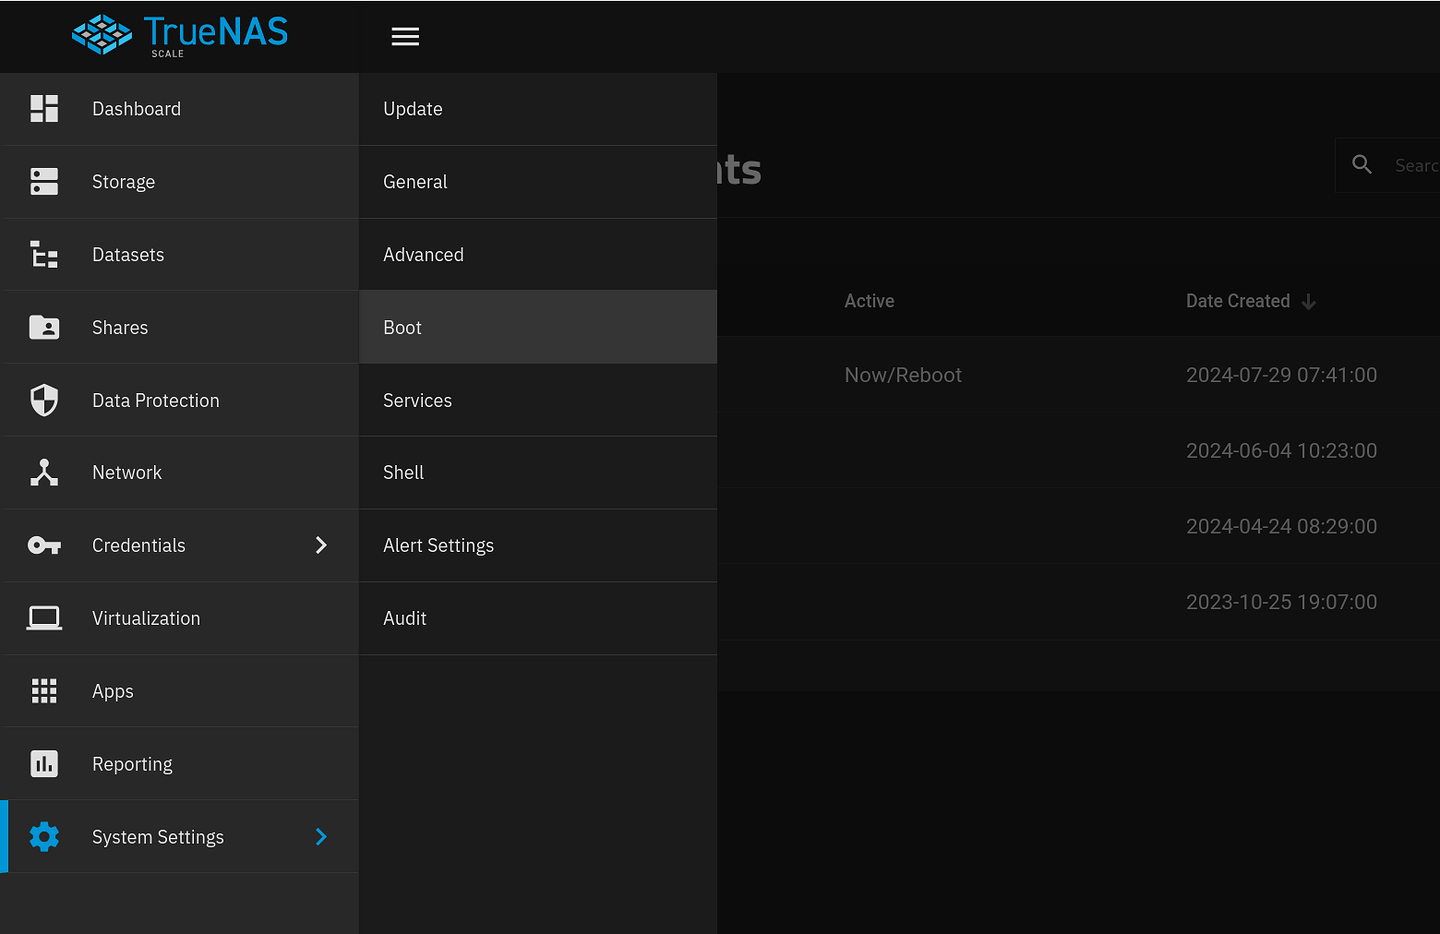Select the System Settings gear icon
Image resolution: width=1440 pixels, height=934 pixels.
click(x=44, y=836)
